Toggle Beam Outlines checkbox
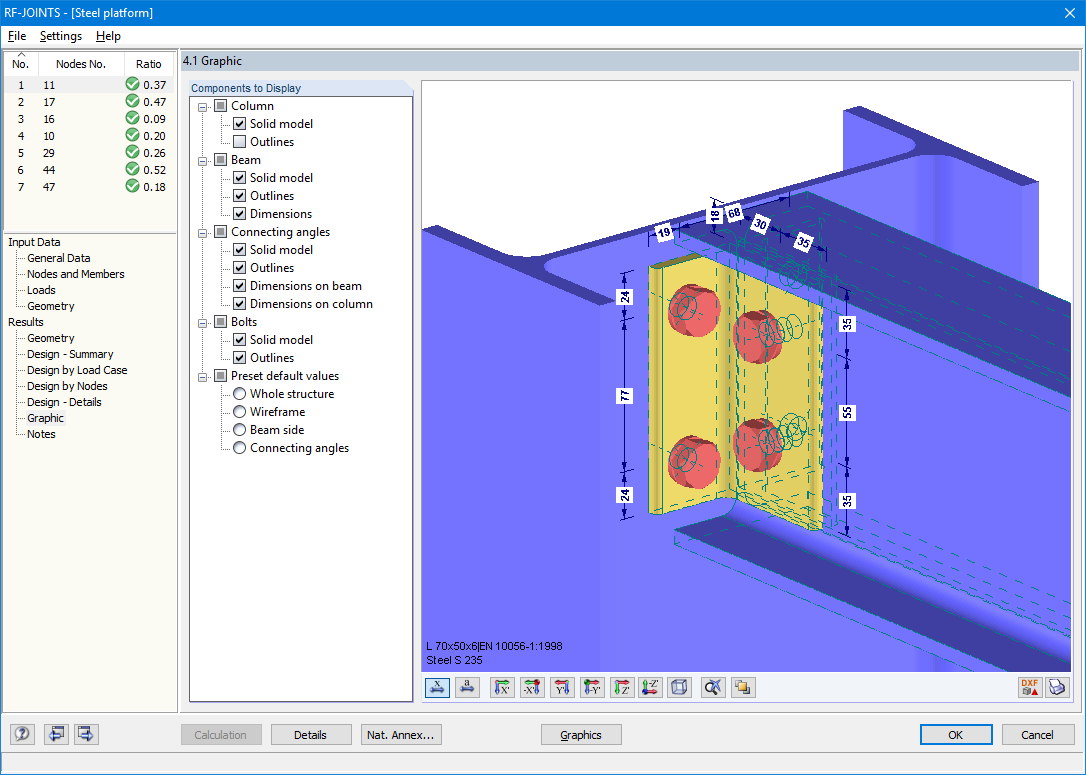 [x=240, y=196]
